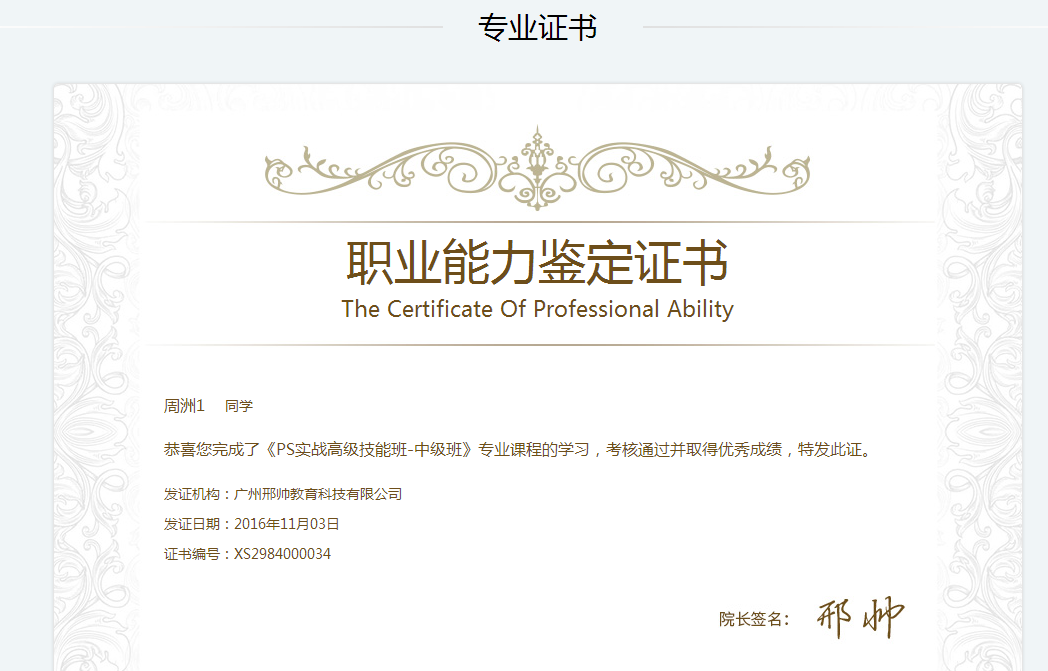Click the 考核通过并取得优秀成绩 phrase
Viewport: 1048px width, 671px height.
click(x=698, y=449)
